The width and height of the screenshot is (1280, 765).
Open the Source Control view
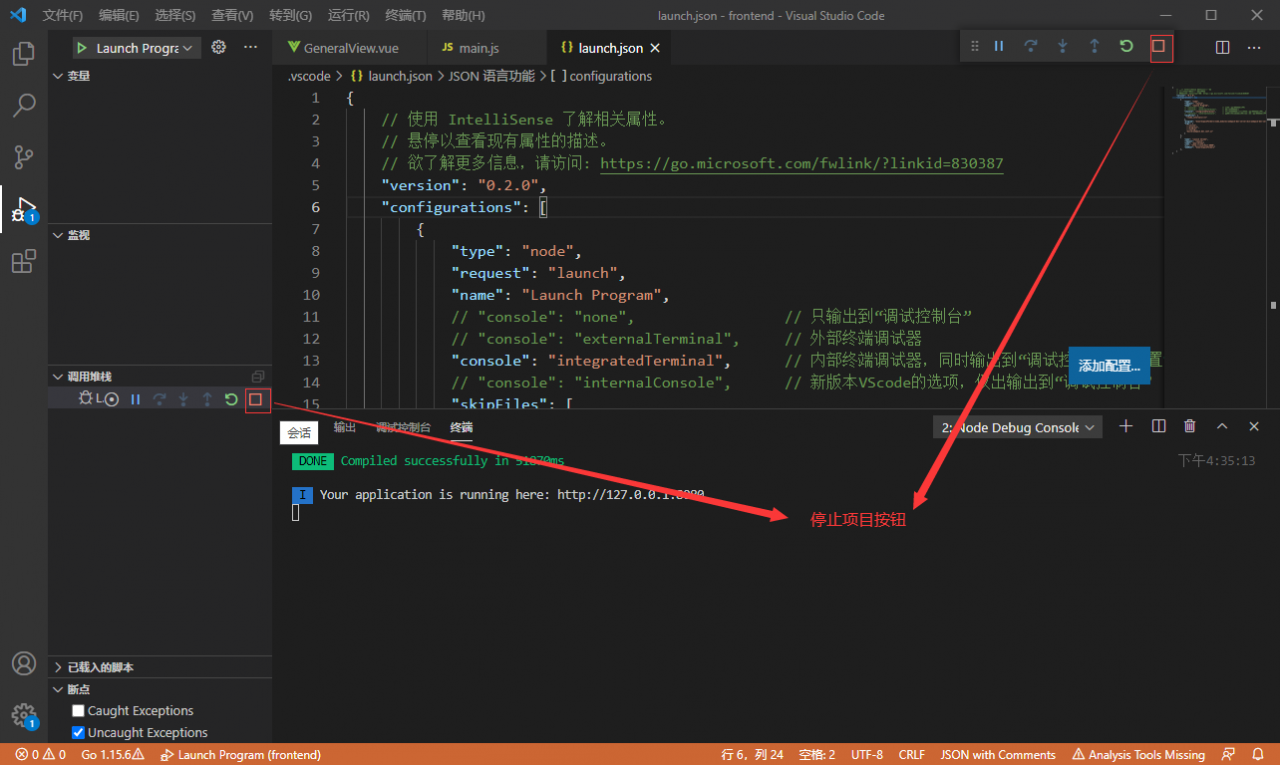point(24,157)
